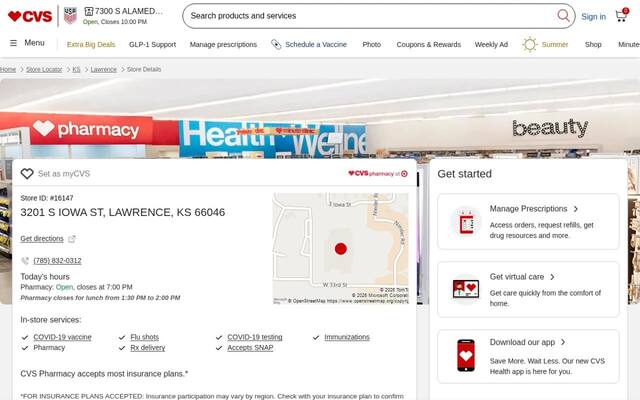640x400 pixels.
Task: Open Manage prescriptions nav item
Action: click(x=223, y=44)
